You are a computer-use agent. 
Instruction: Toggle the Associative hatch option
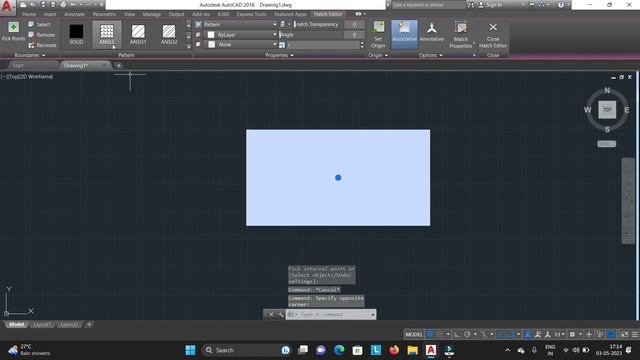coord(404,34)
